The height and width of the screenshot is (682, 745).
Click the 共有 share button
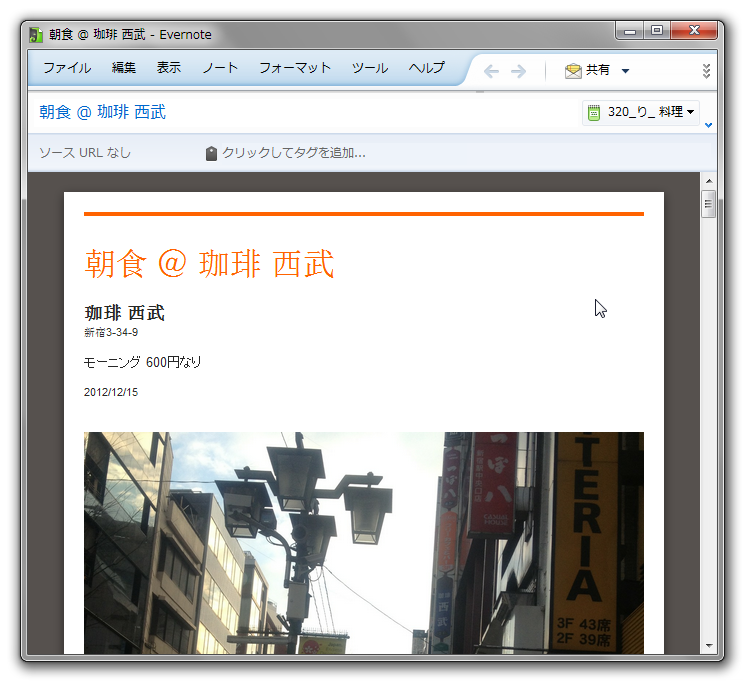pyautogui.click(x=588, y=70)
